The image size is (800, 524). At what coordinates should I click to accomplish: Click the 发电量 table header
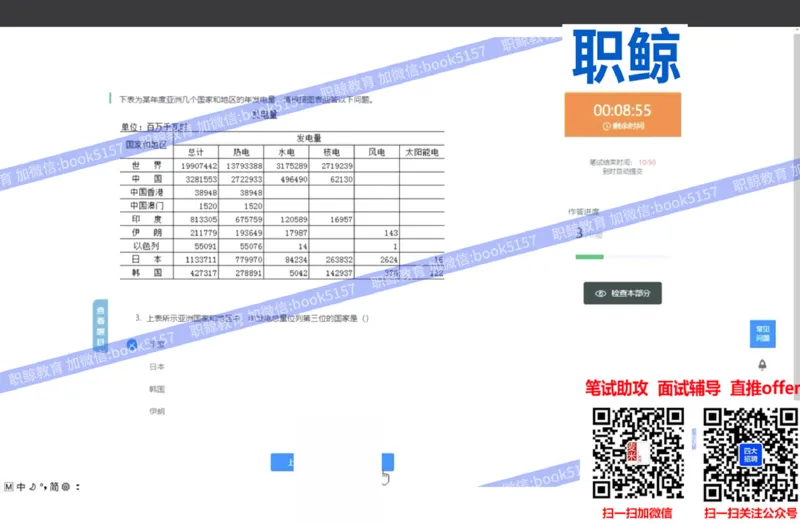(x=309, y=138)
